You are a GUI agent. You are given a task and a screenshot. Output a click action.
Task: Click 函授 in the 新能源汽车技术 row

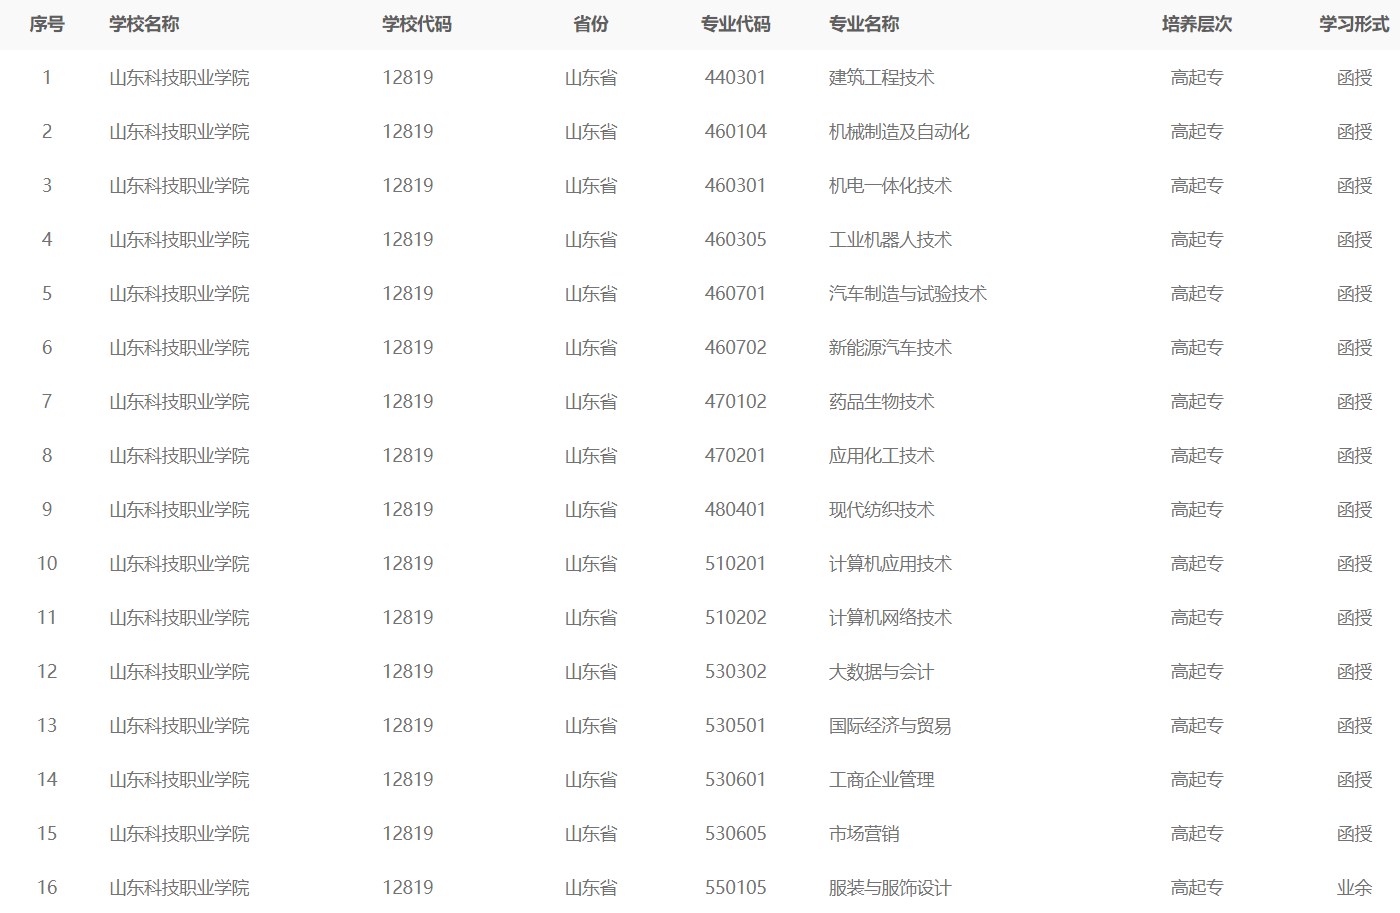[x=1354, y=348]
